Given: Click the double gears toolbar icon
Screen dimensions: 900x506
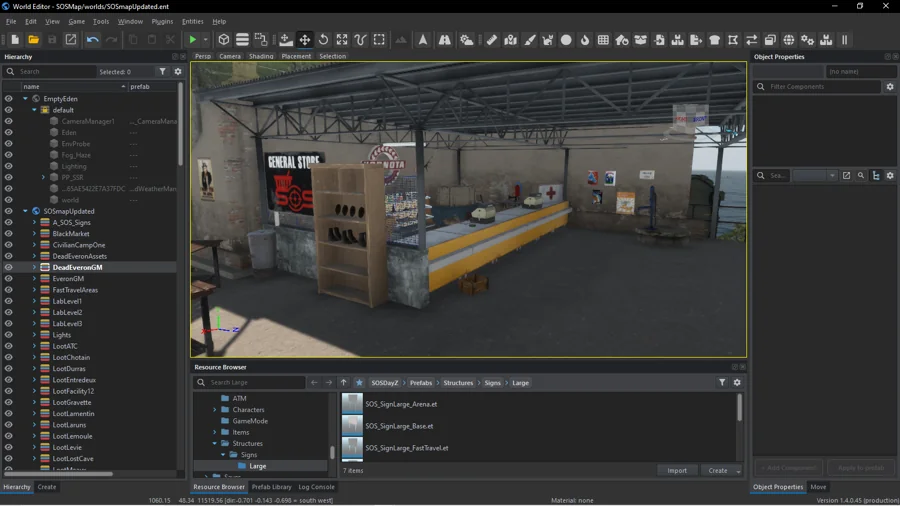Looking at the screenshot, I should (x=808, y=40).
